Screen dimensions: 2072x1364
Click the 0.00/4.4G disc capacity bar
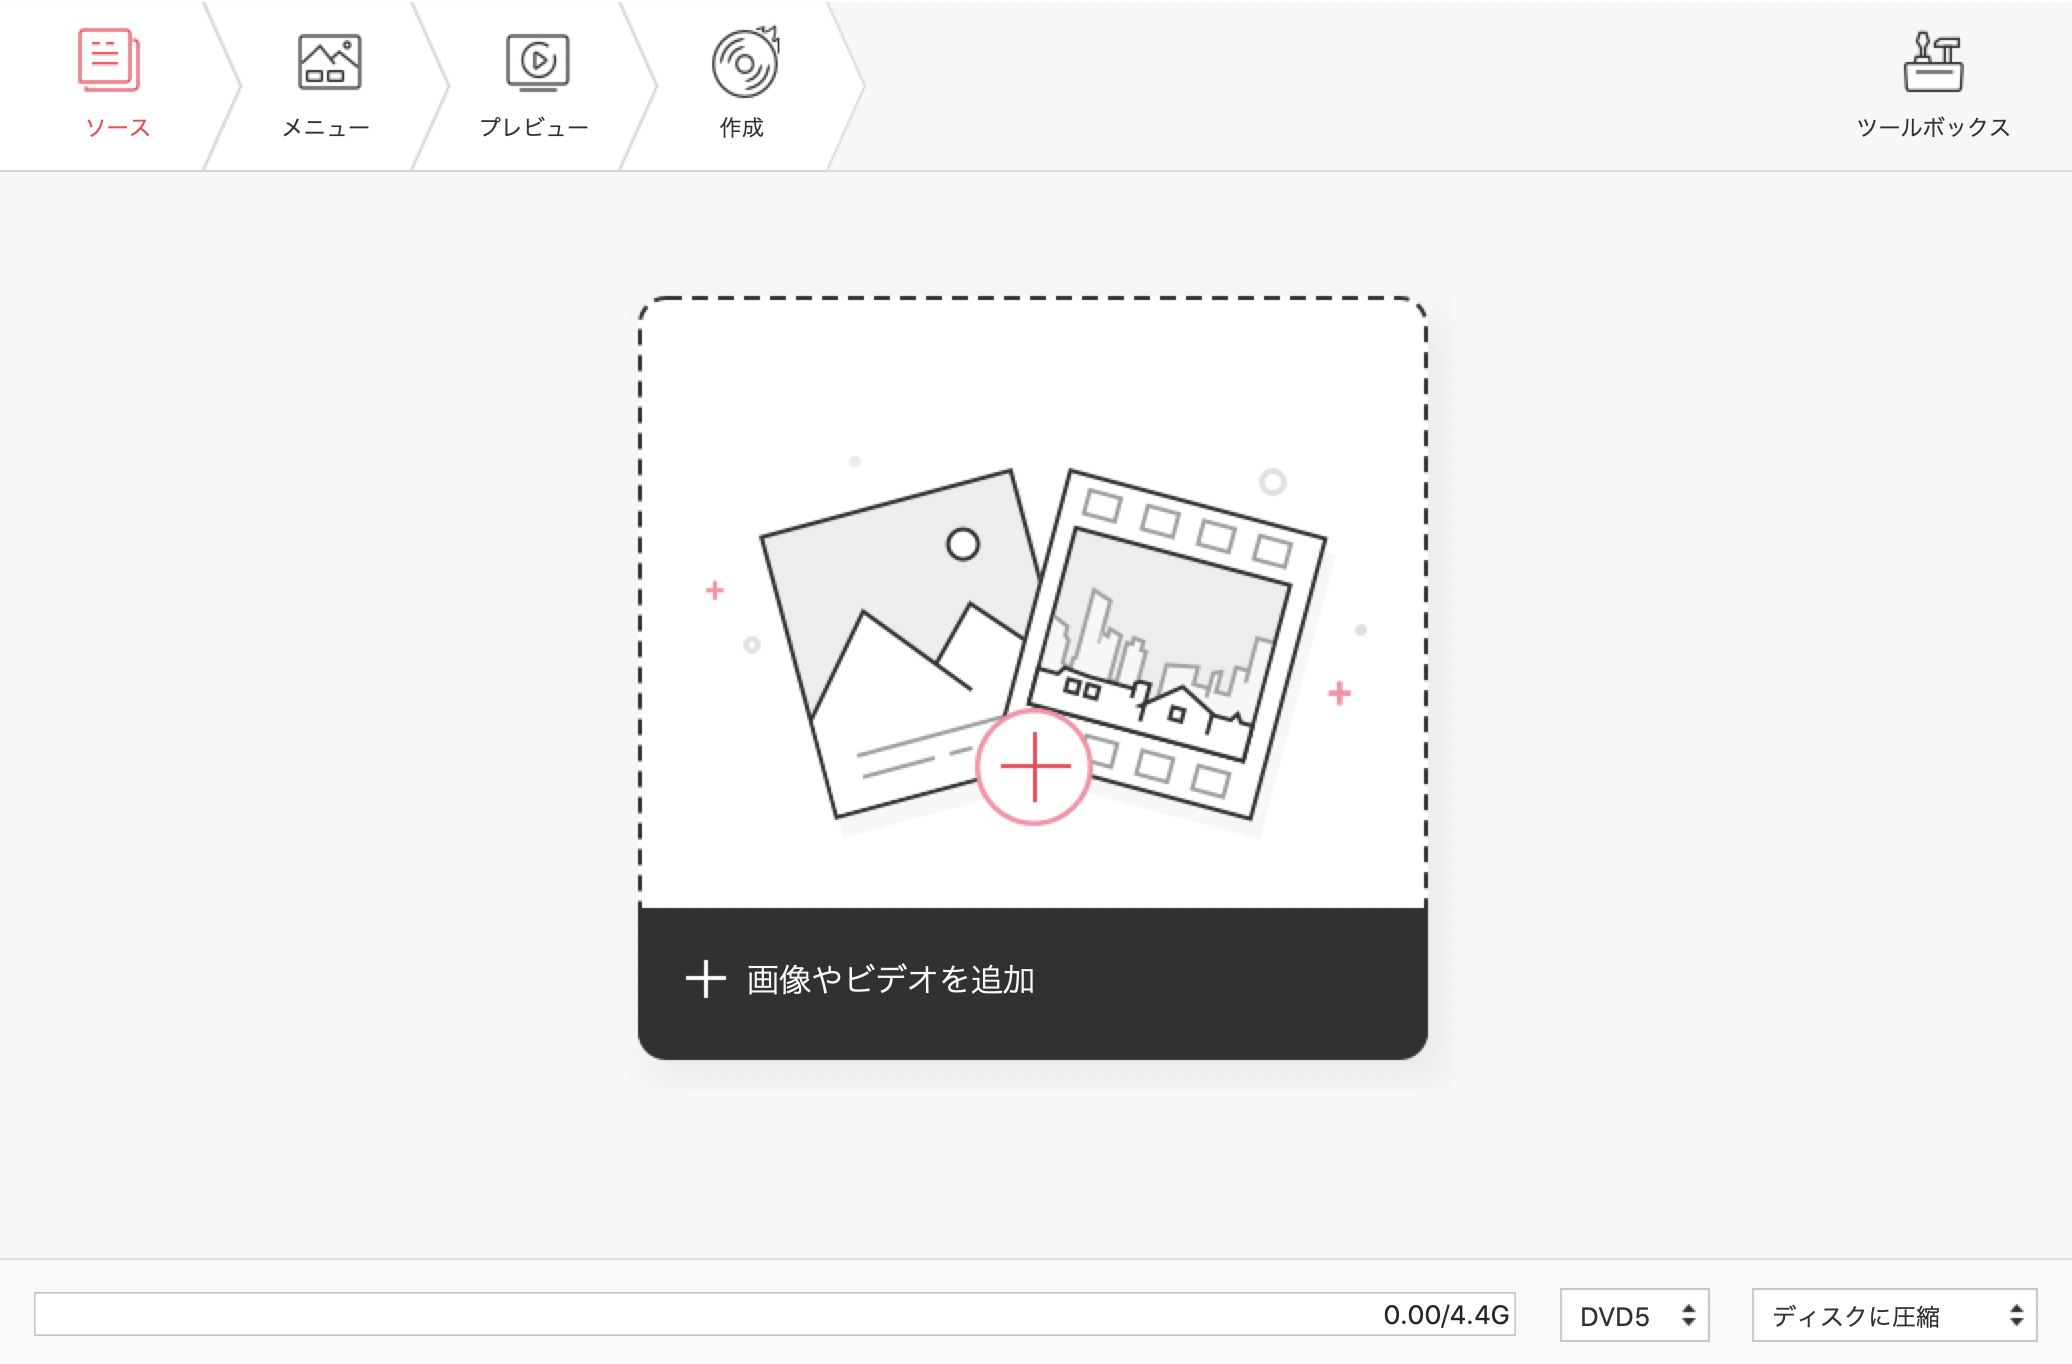[x=774, y=1314]
